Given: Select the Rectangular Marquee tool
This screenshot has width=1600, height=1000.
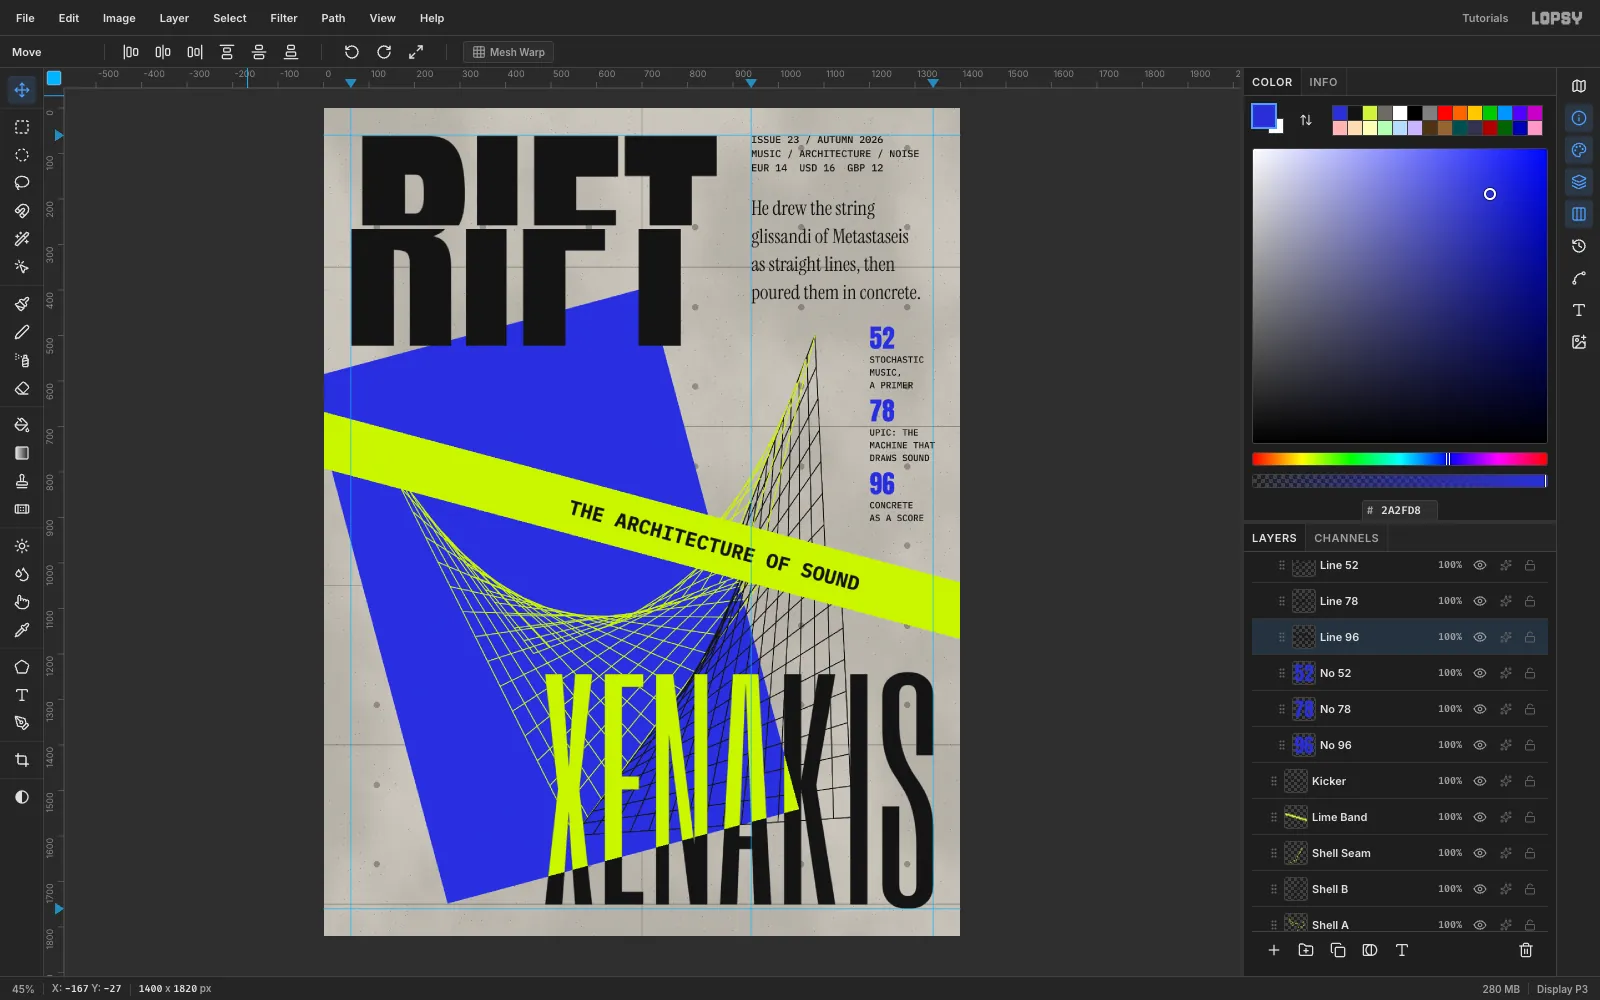Looking at the screenshot, I should coord(22,127).
